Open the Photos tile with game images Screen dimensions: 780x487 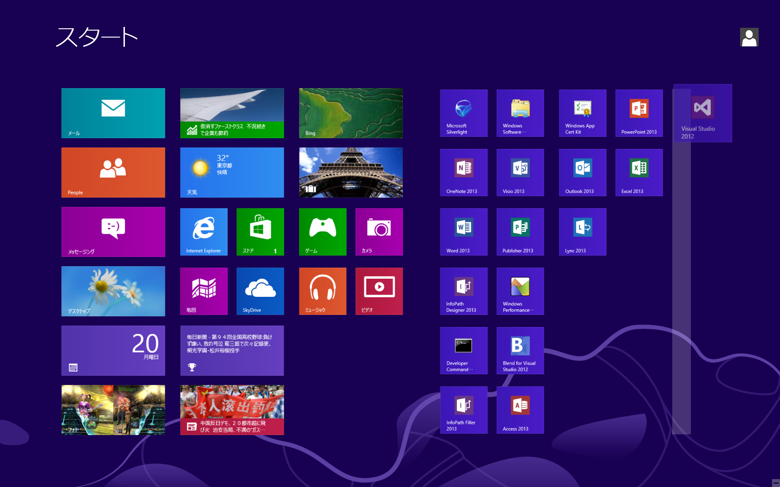[113, 410]
